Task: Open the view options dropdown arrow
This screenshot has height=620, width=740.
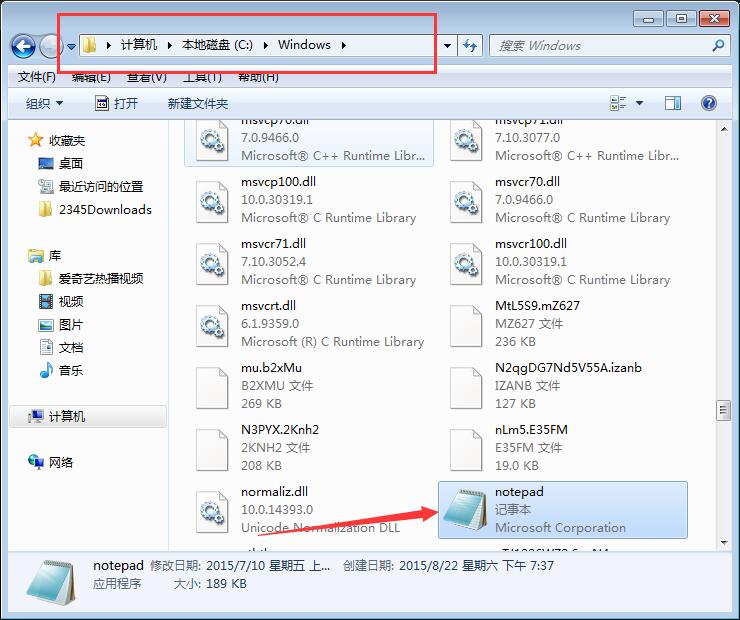Action: click(639, 103)
